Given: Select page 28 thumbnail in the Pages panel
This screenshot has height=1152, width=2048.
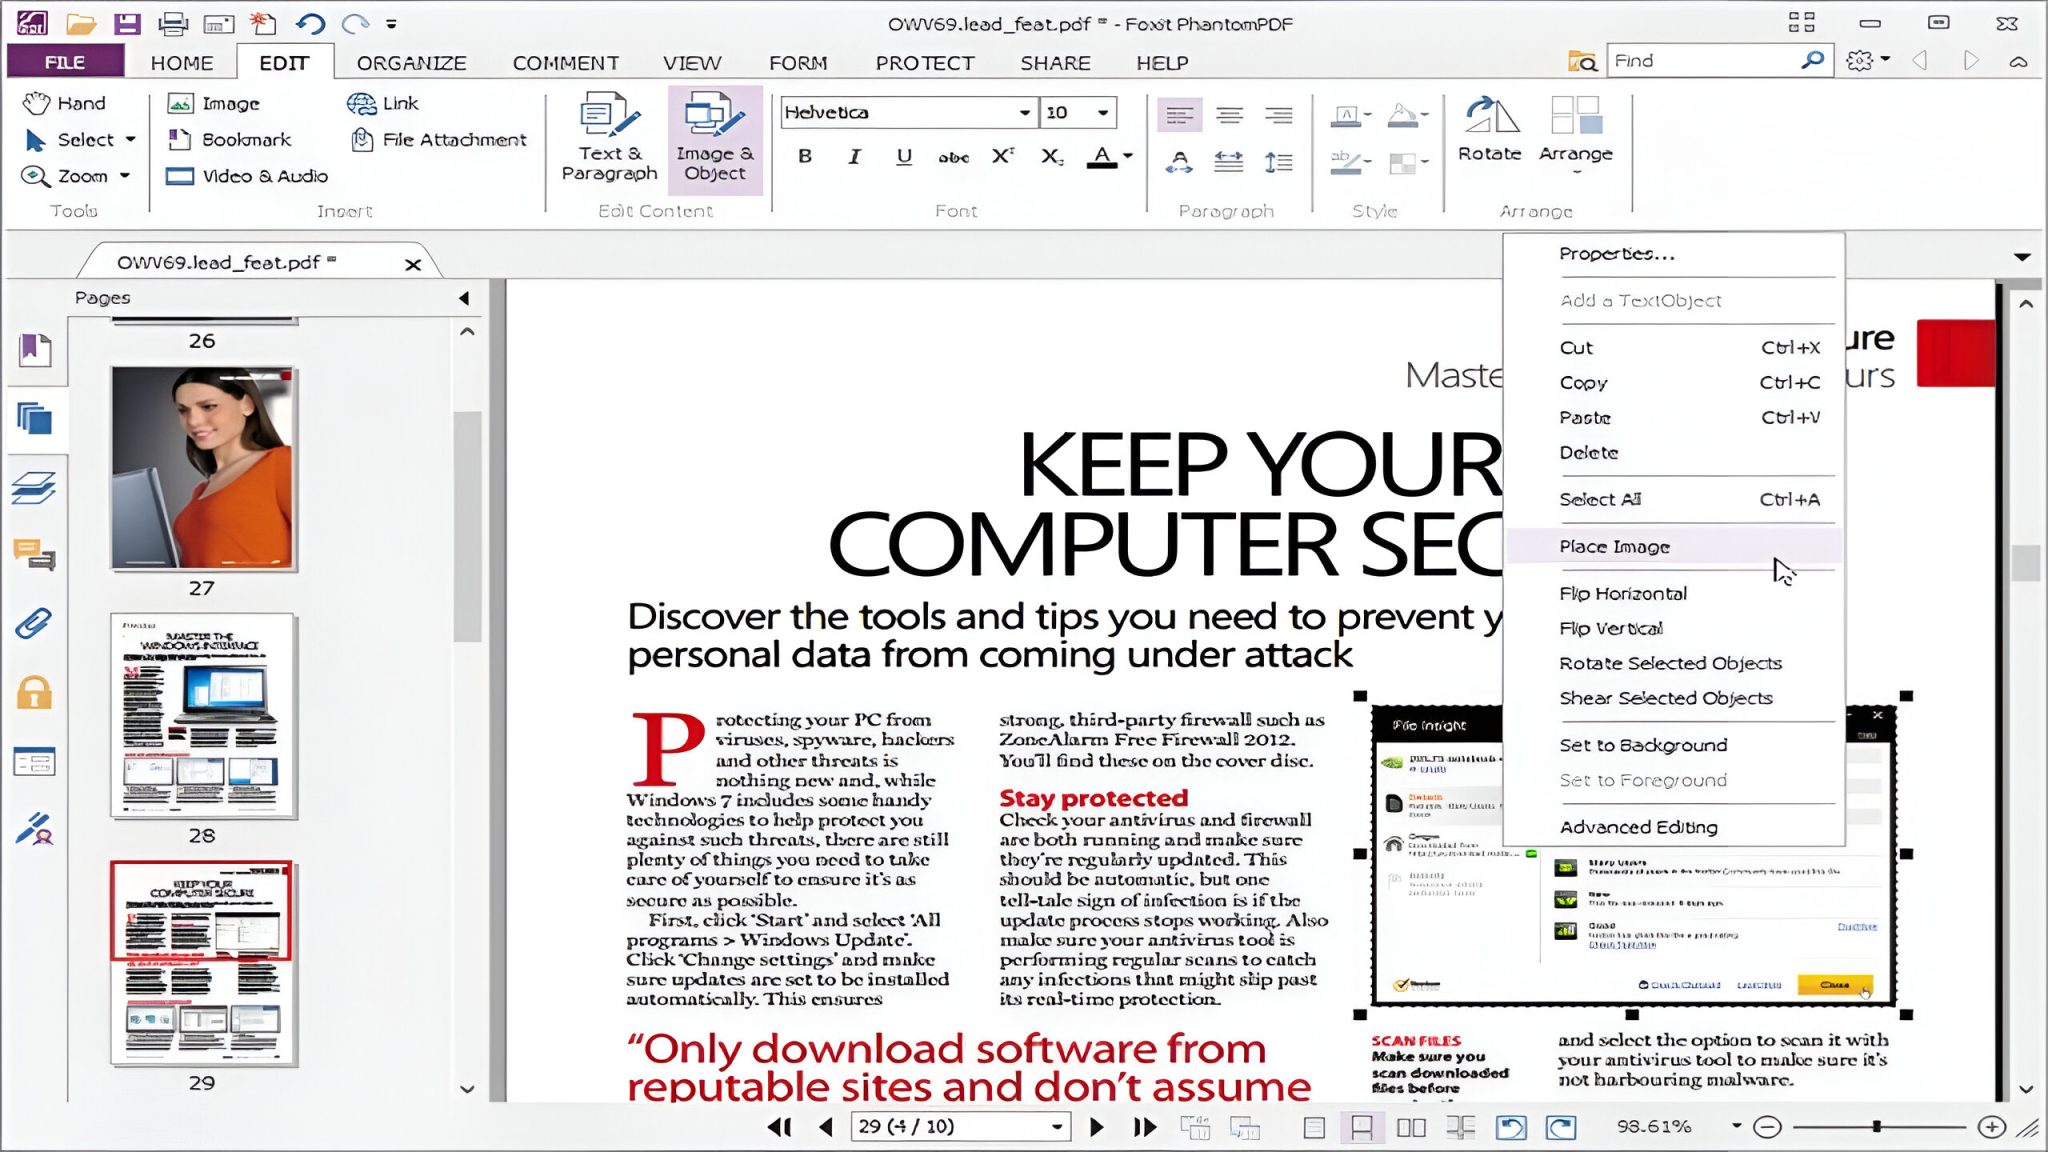Looking at the screenshot, I should point(202,718).
